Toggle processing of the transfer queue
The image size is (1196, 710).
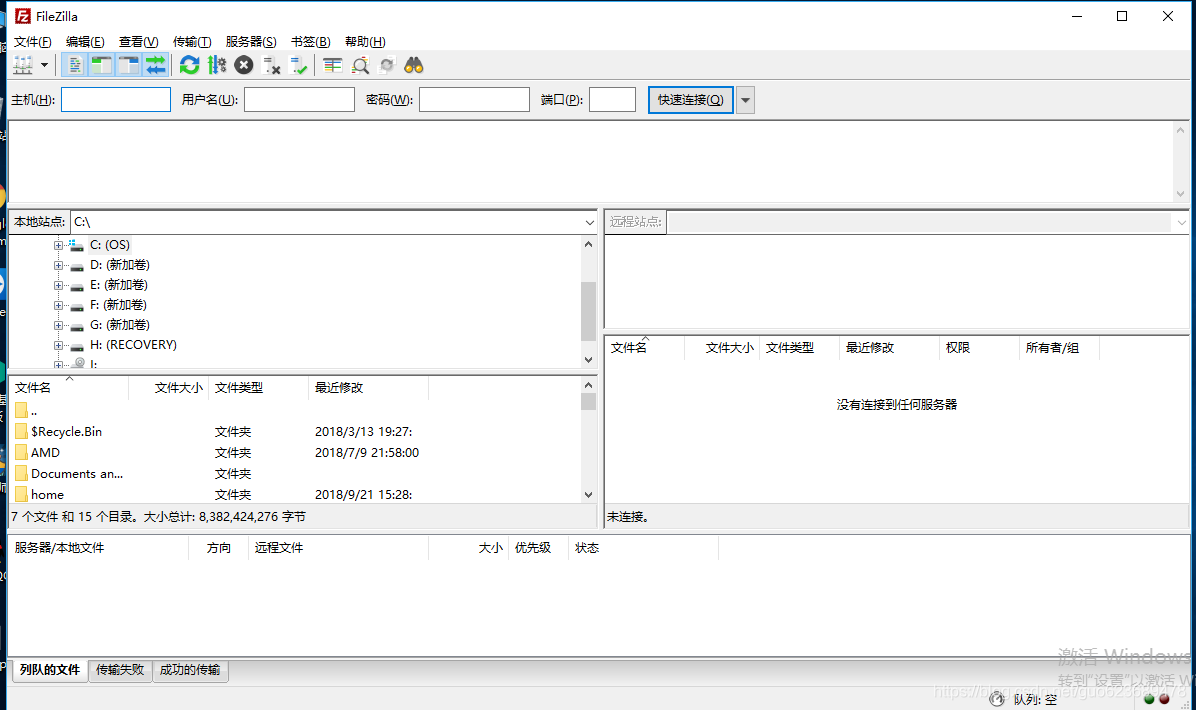coord(217,66)
